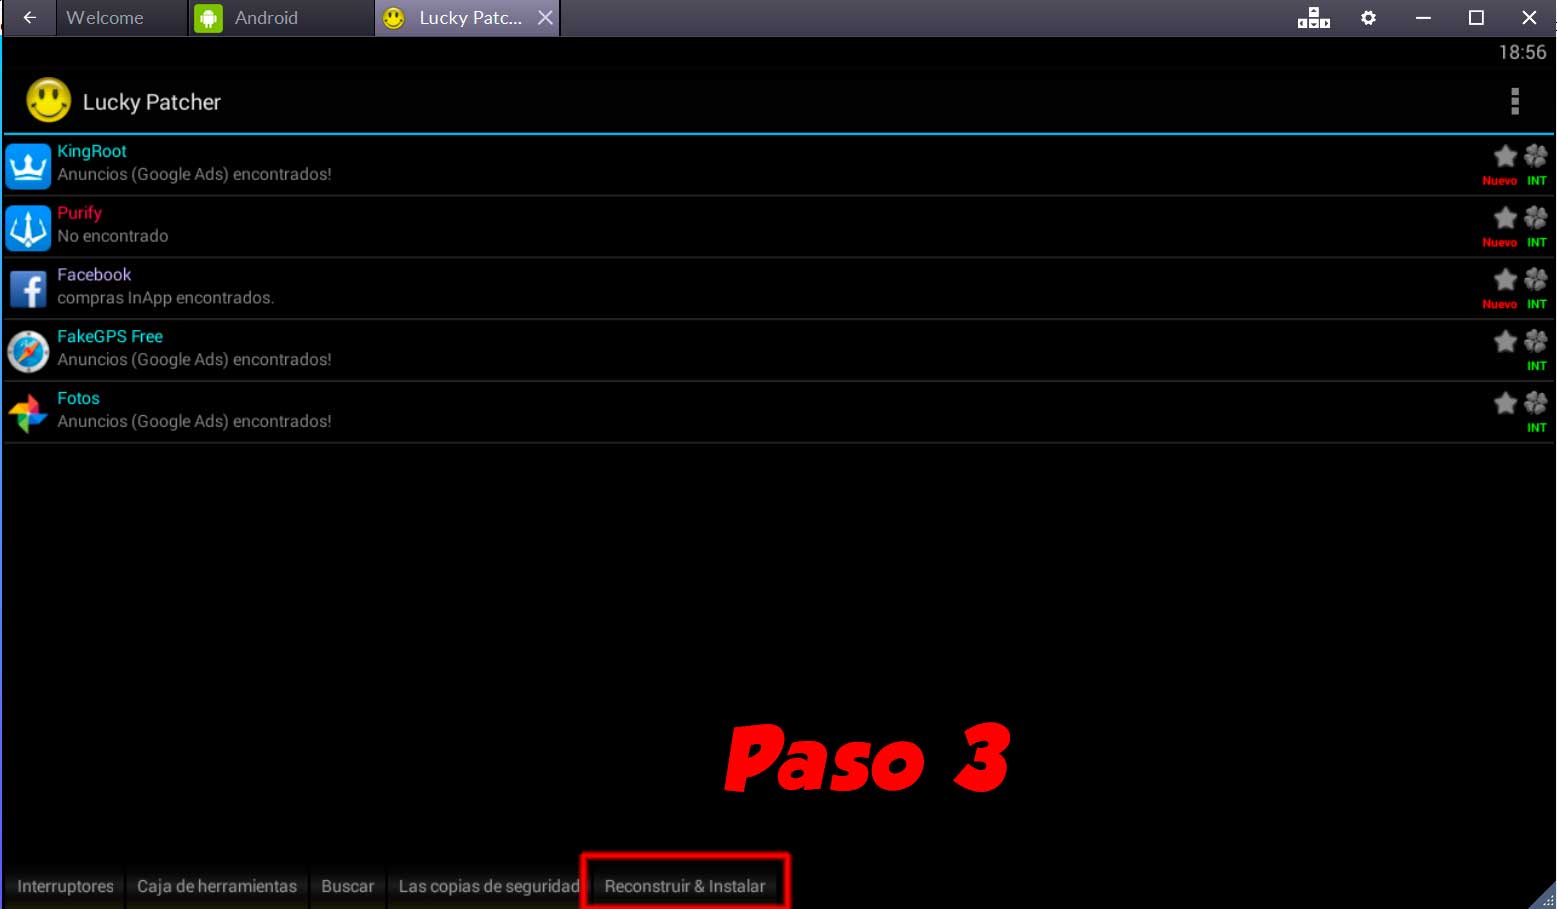Click 'No encontrado' text under Purify
Image resolution: width=1557 pixels, height=909 pixels.
[113, 236]
